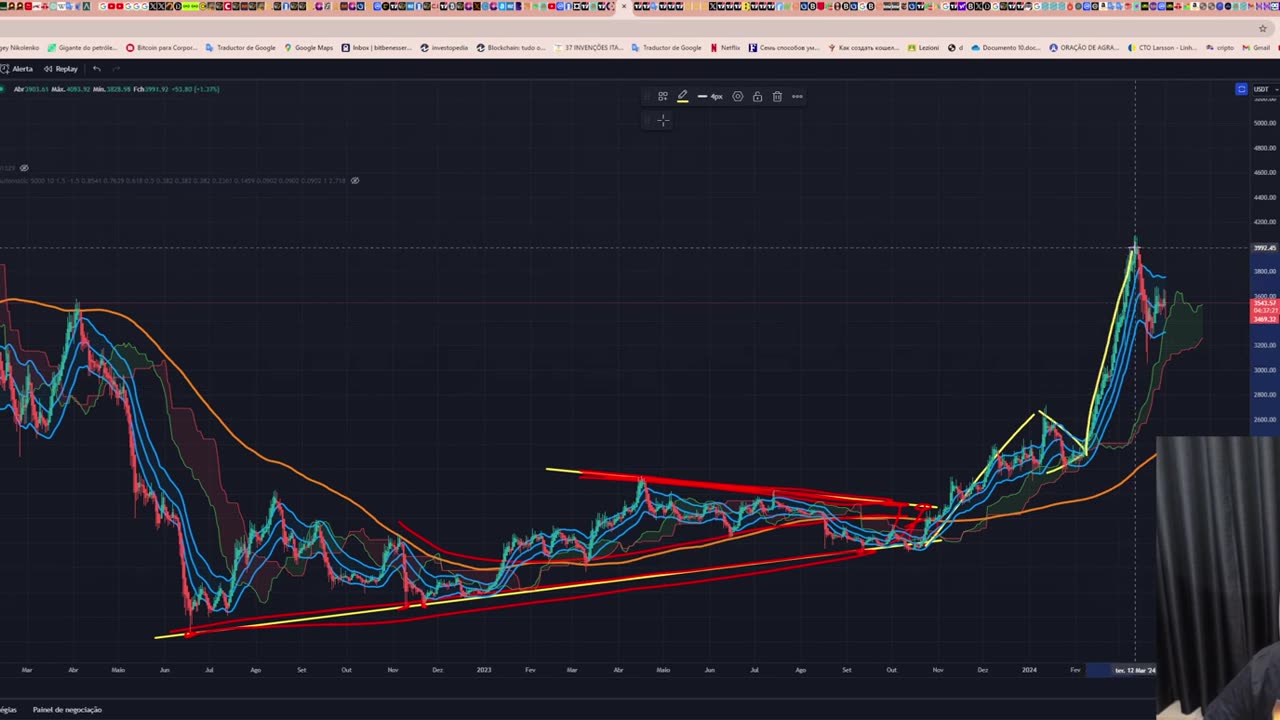Open first Traductor de Google bookmark
The image size is (1280, 720).
(240, 48)
